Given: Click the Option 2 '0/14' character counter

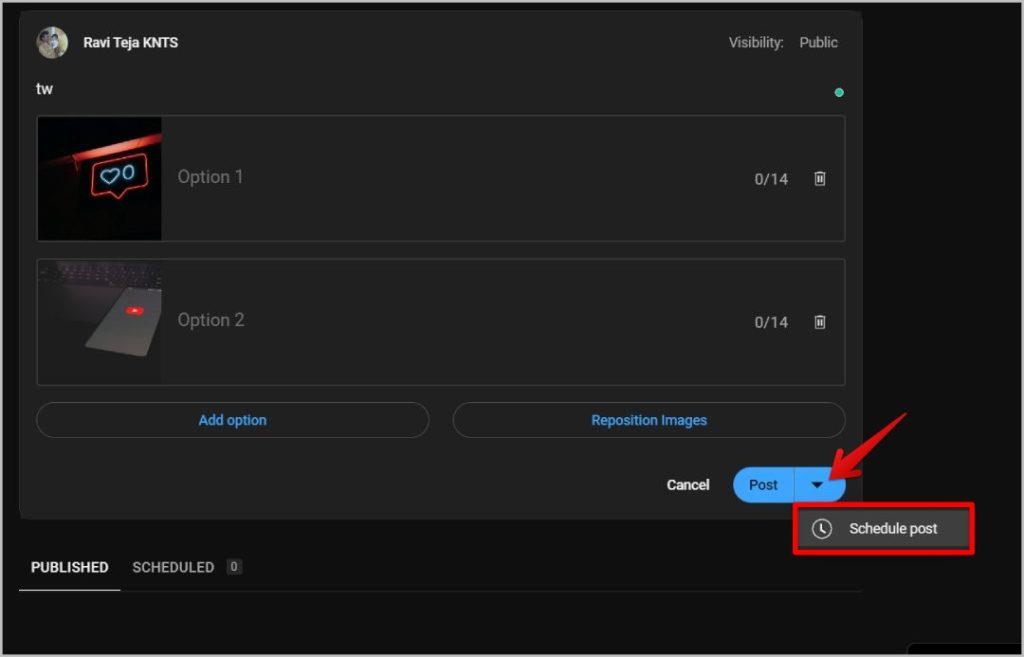Looking at the screenshot, I should (x=771, y=322).
